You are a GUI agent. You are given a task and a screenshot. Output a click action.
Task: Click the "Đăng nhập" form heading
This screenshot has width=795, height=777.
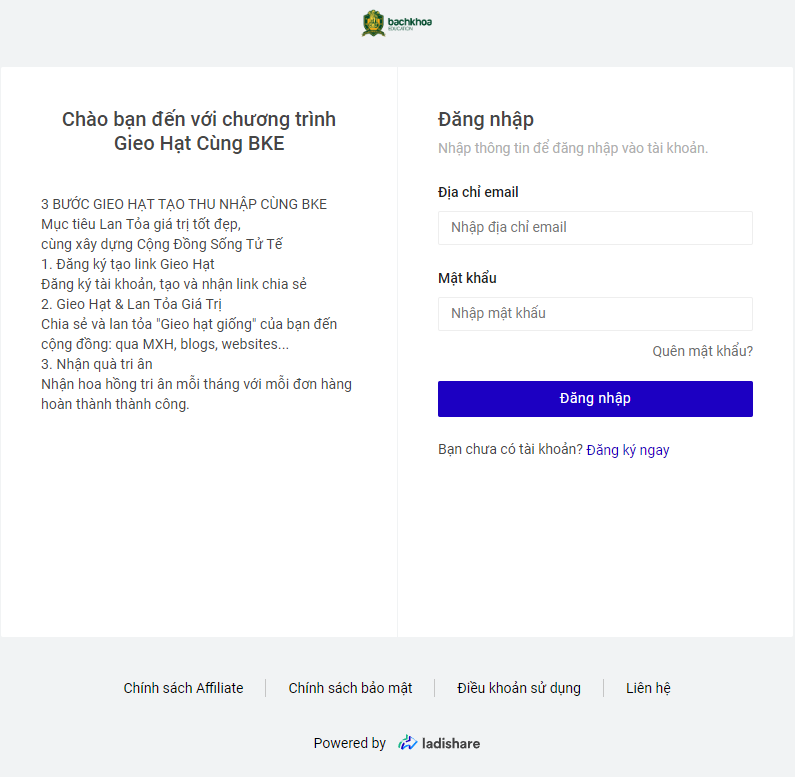click(x=486, y=120)
